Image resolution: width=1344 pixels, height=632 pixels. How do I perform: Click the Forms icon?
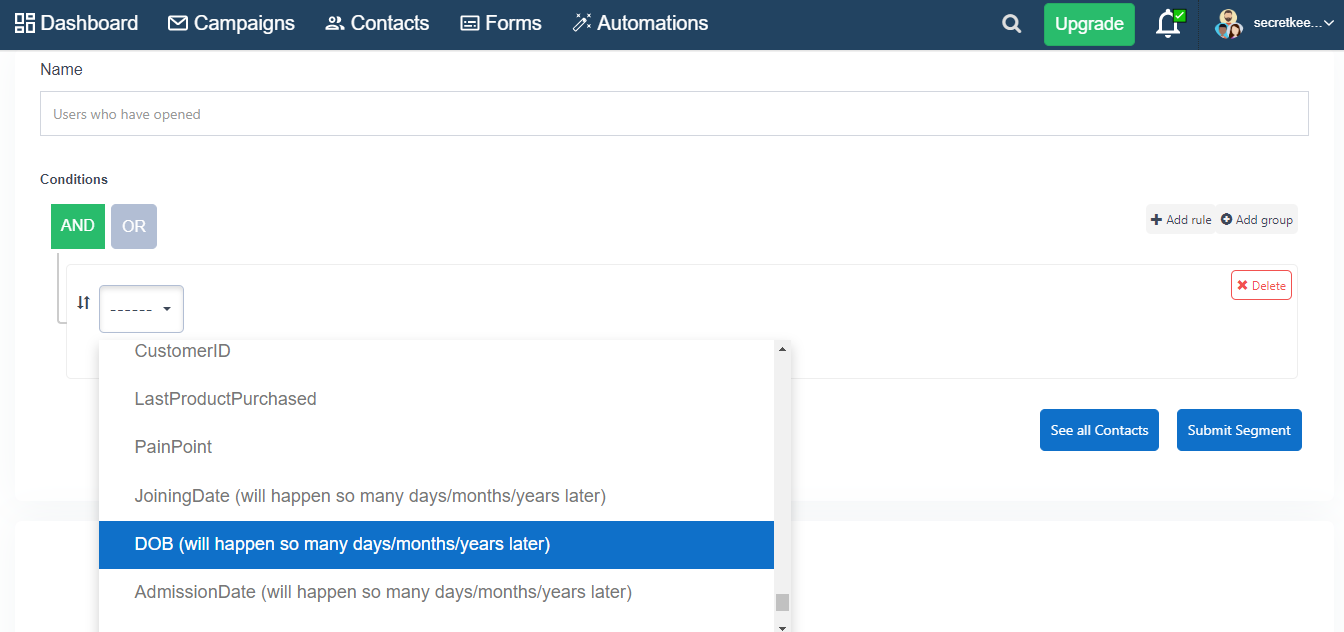470,24
